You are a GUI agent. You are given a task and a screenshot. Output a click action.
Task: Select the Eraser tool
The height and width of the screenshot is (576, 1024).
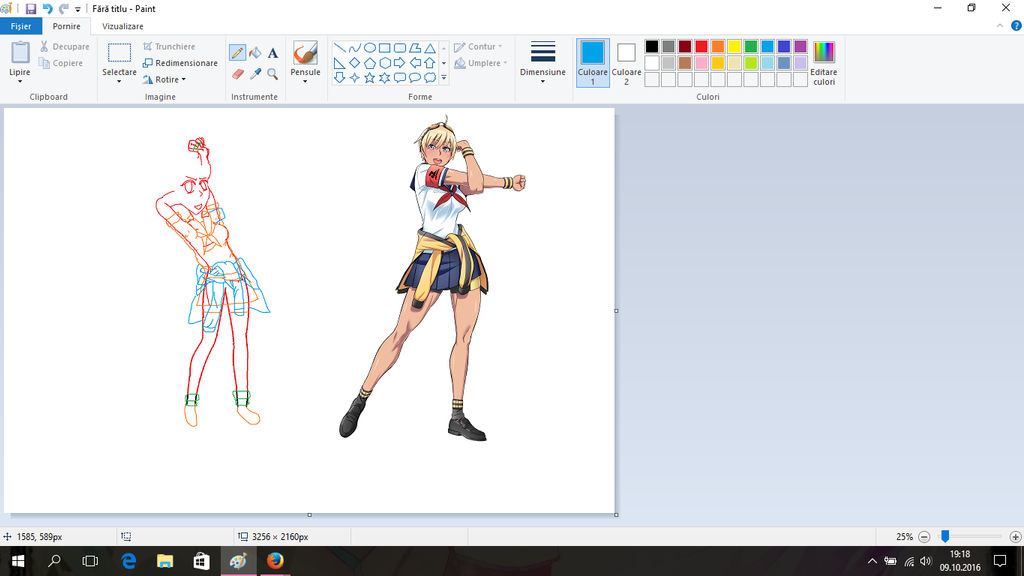point(238,74)
